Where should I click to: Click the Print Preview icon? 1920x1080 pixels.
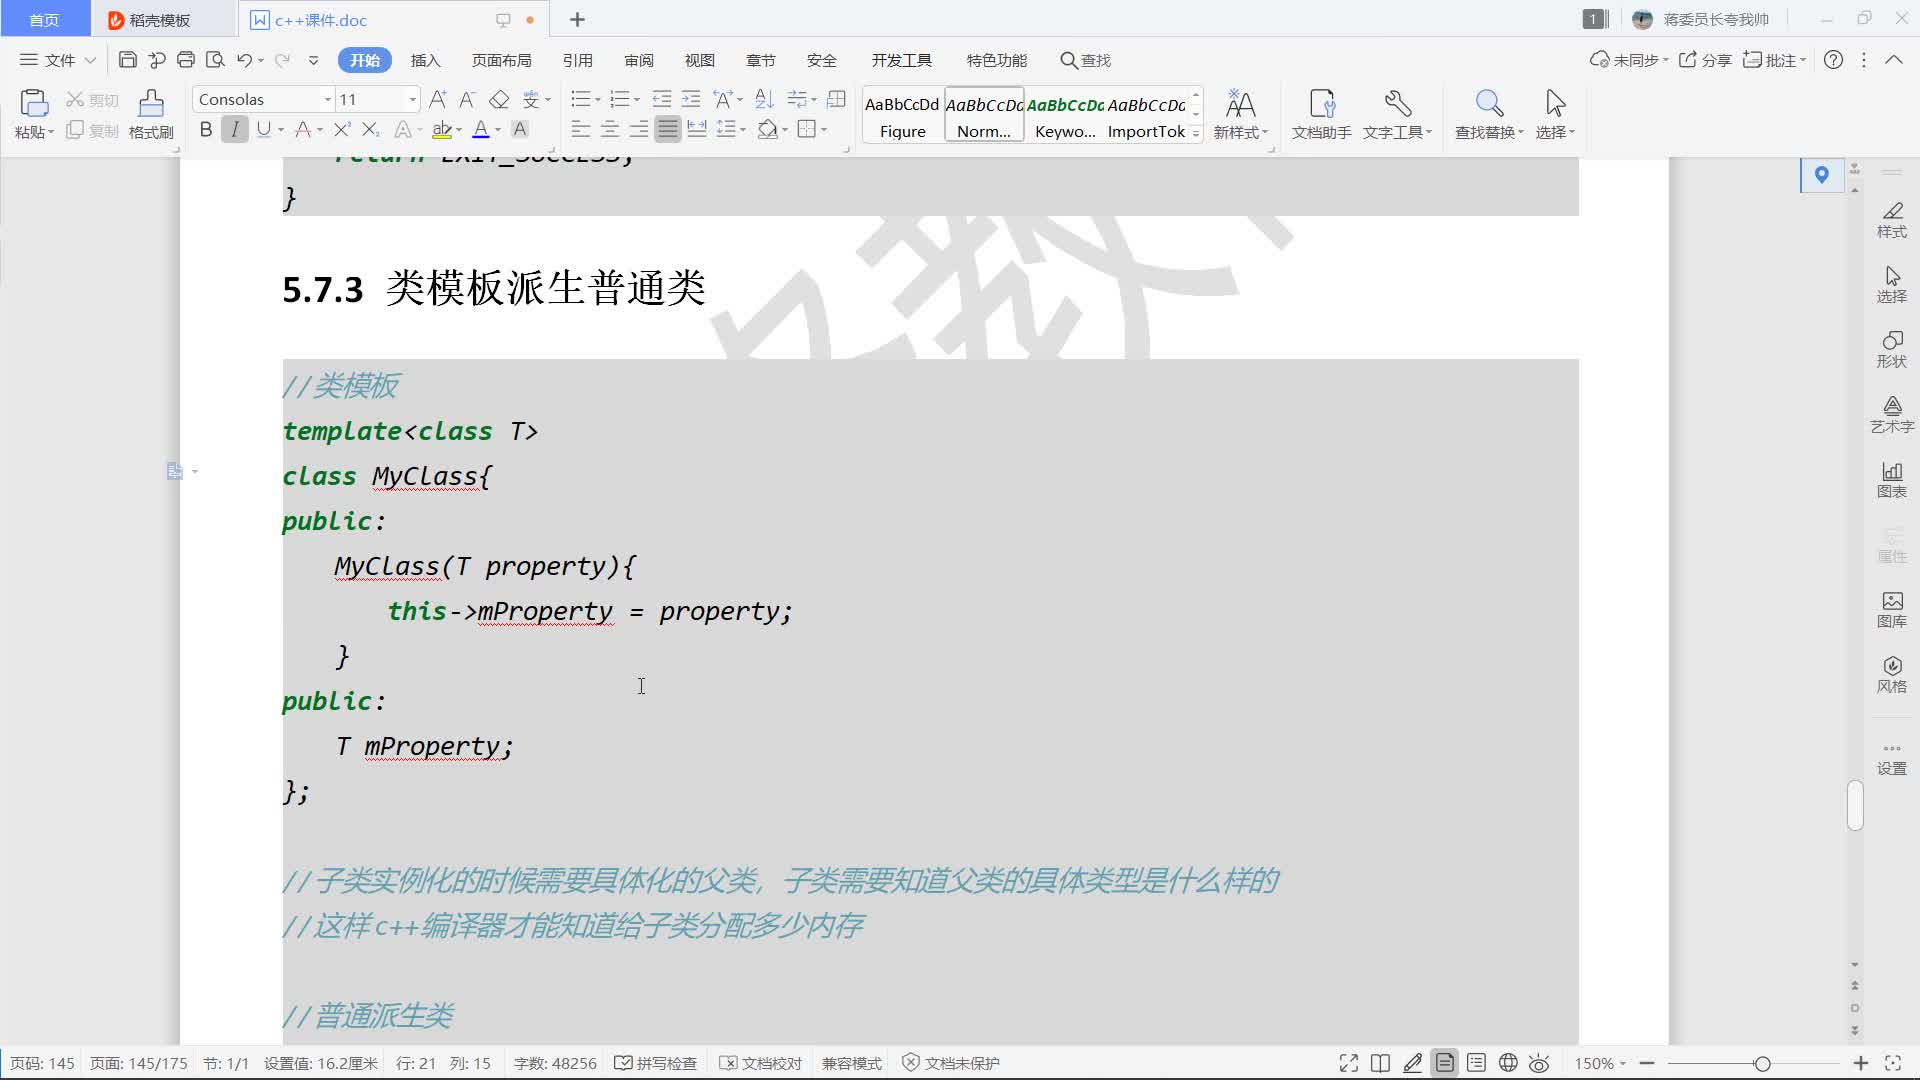[x=214, y=60]
